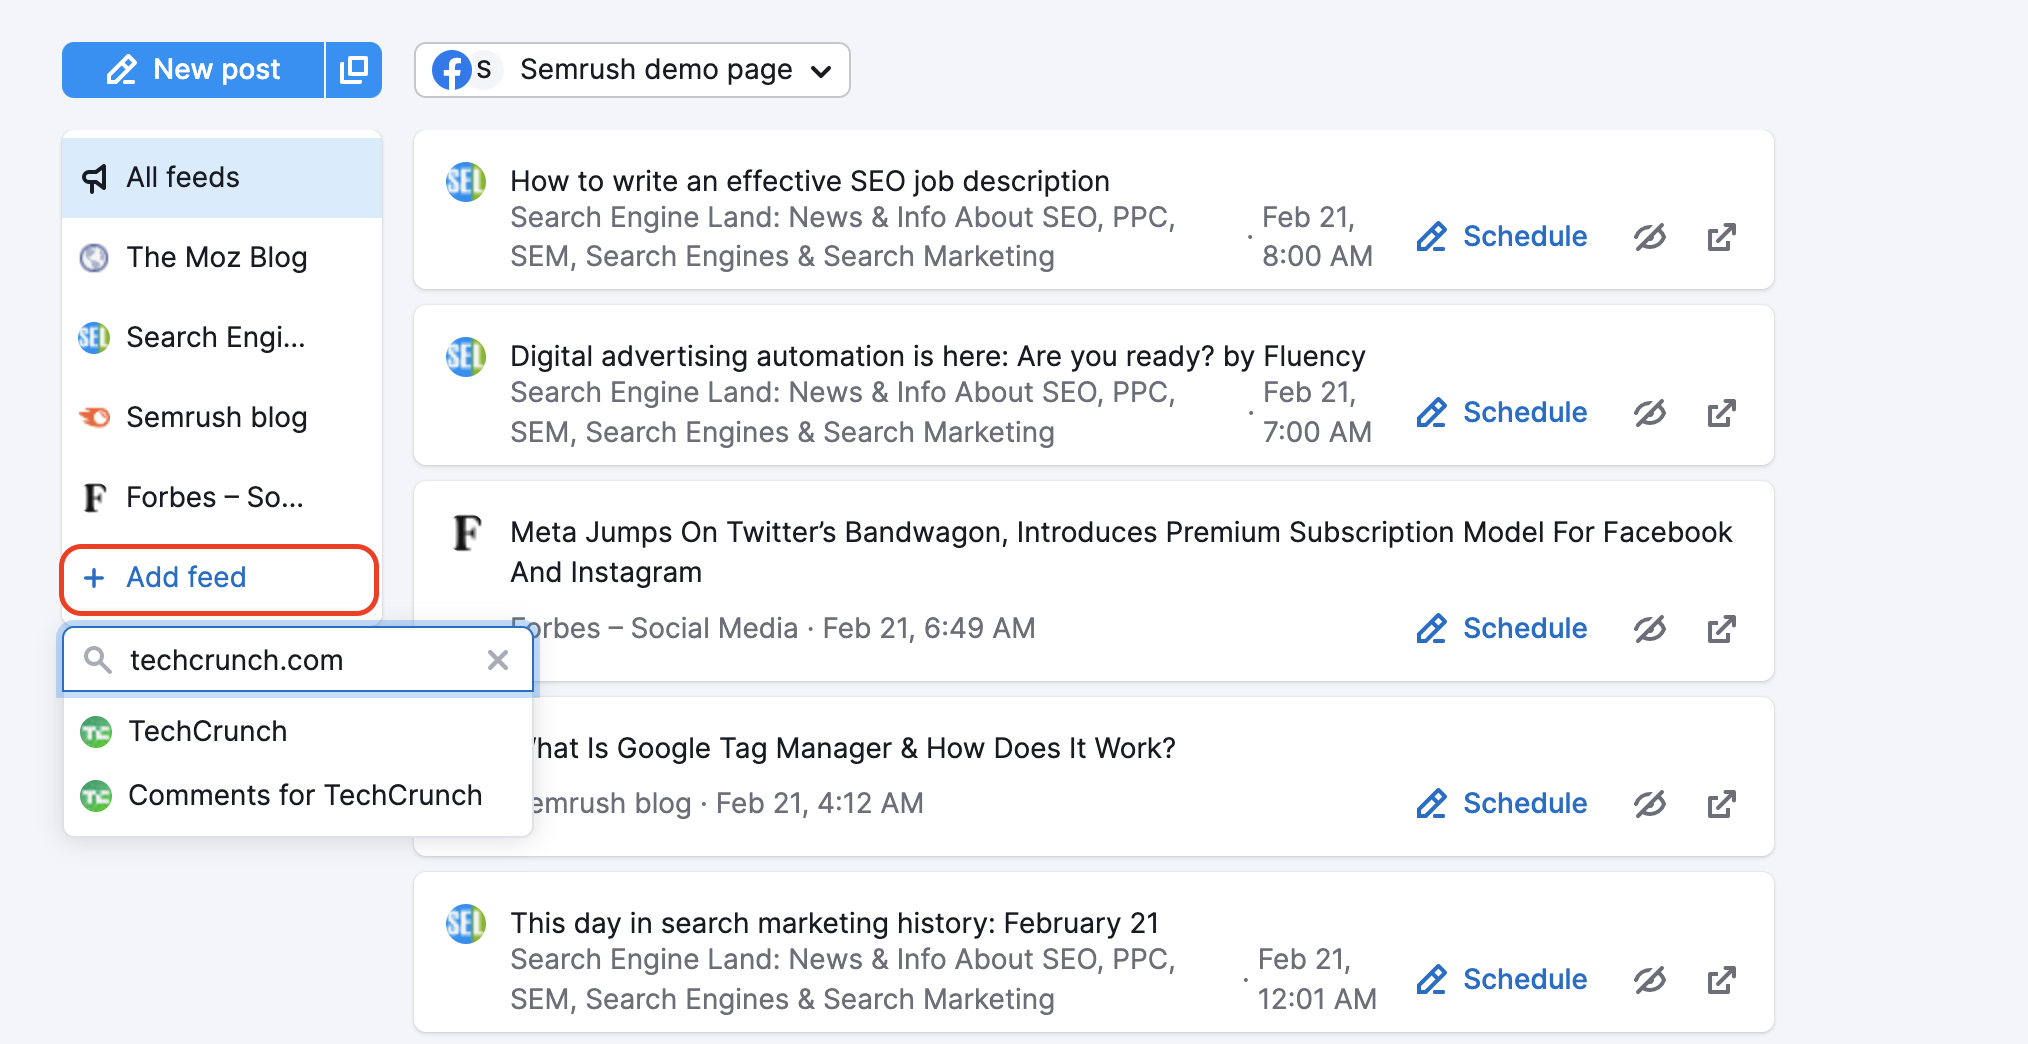Click the pencil icon beside Schedule on the SEO job post
The height and width of the screenshot is (1044, 2028).
point(1432,236)
